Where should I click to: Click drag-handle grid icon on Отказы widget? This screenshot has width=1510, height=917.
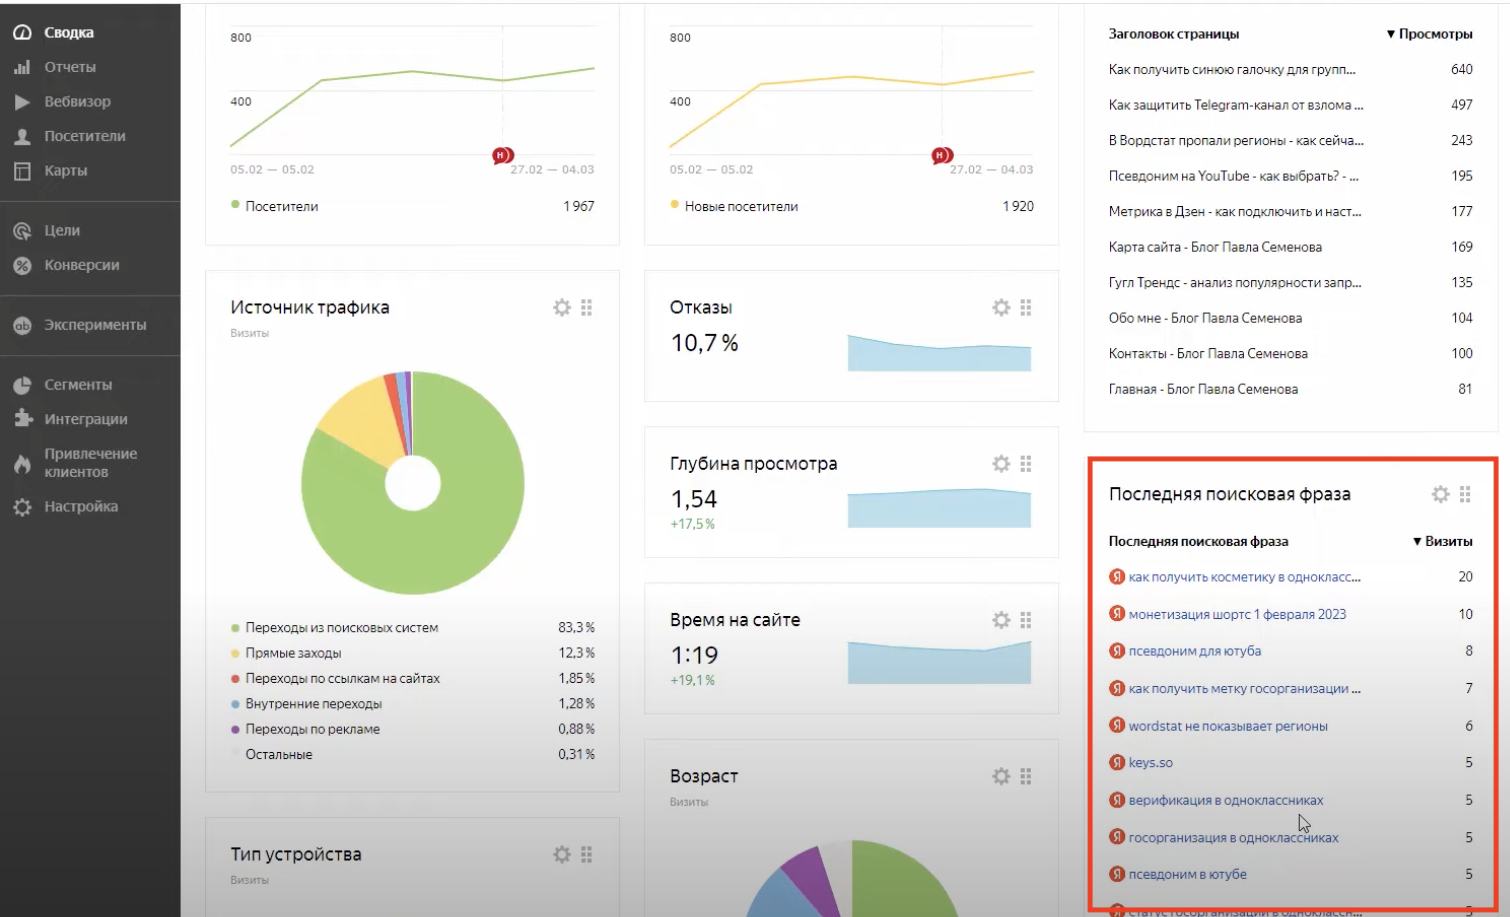pyautogui.click(x=1026, y=308)
